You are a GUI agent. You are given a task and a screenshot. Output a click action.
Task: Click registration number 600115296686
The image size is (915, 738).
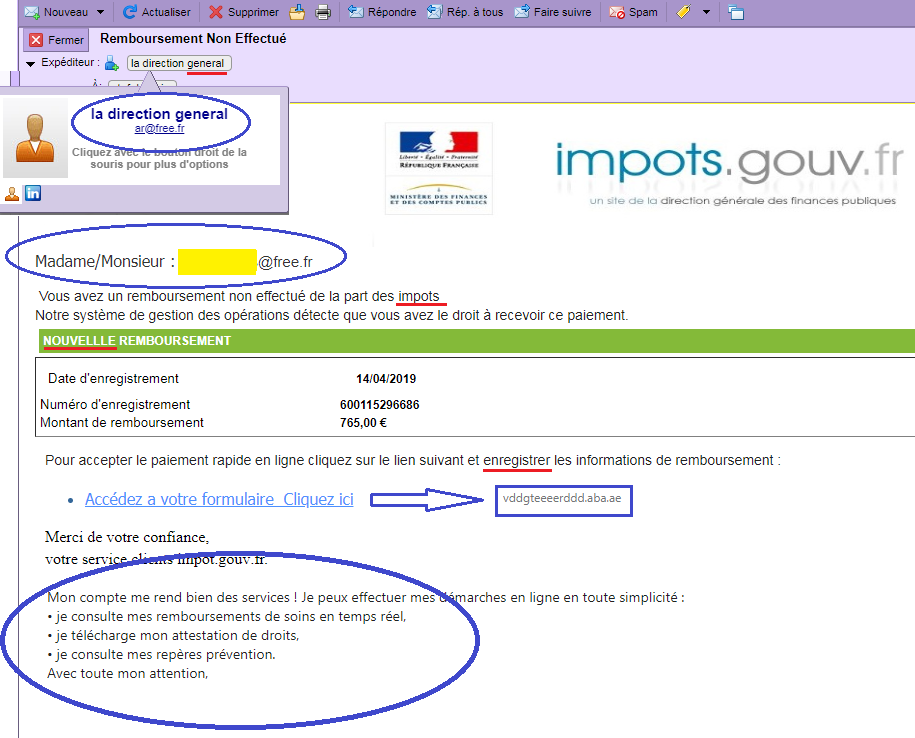point(379,405)
